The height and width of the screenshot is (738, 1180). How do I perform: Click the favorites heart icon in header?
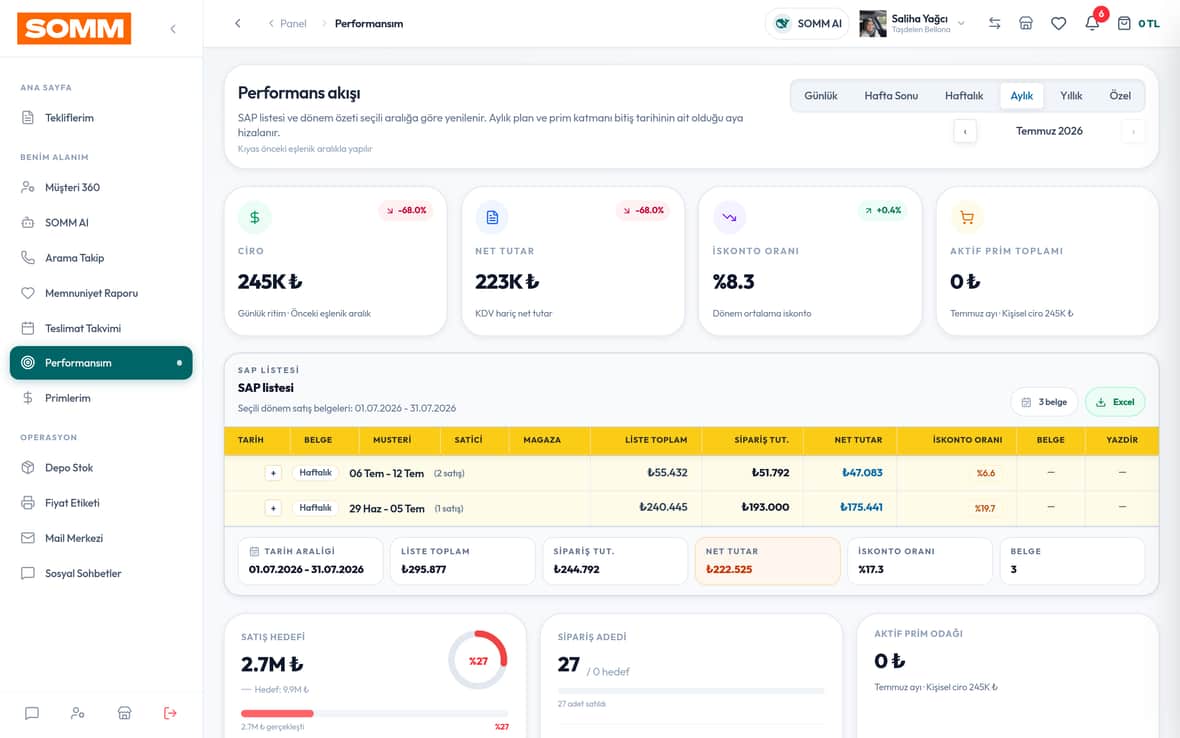point(1058,23)
